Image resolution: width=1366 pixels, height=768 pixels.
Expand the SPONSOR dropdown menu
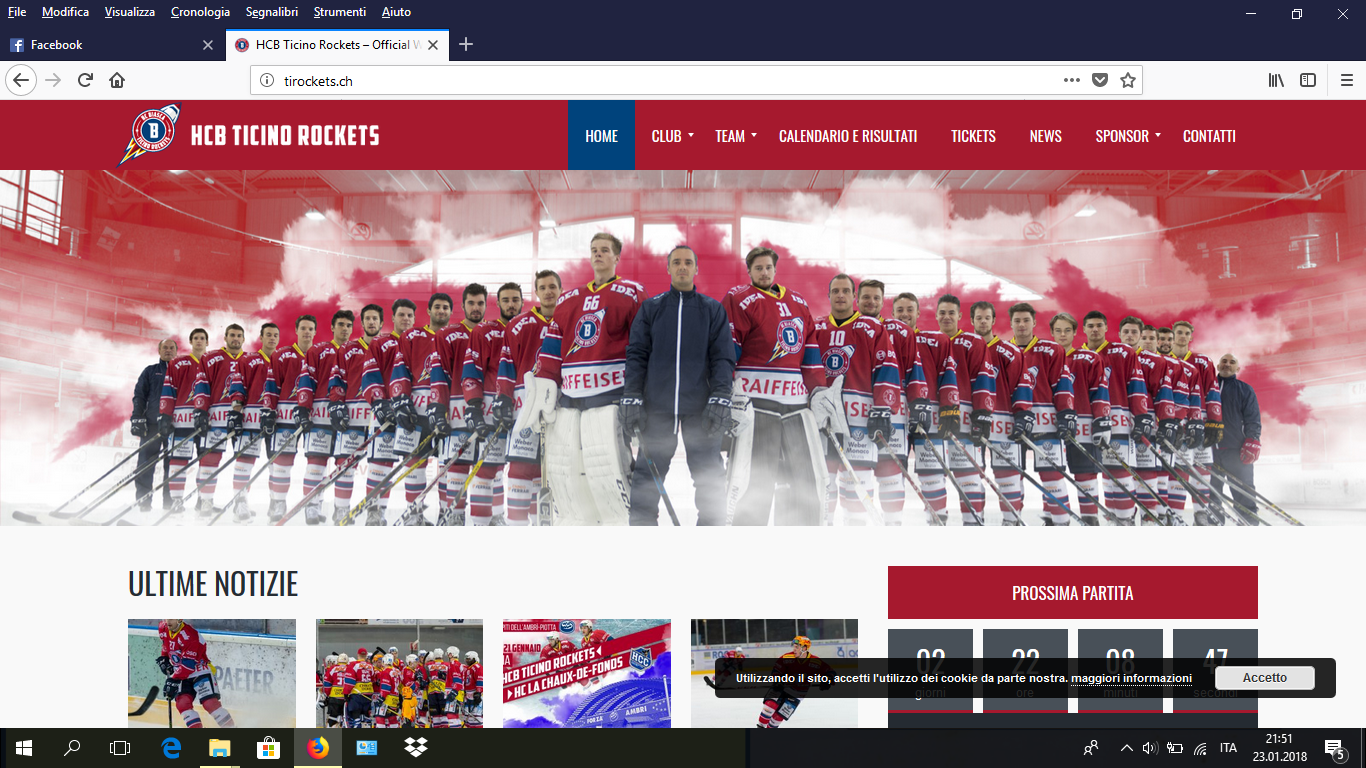click(x=1128, y=136)
